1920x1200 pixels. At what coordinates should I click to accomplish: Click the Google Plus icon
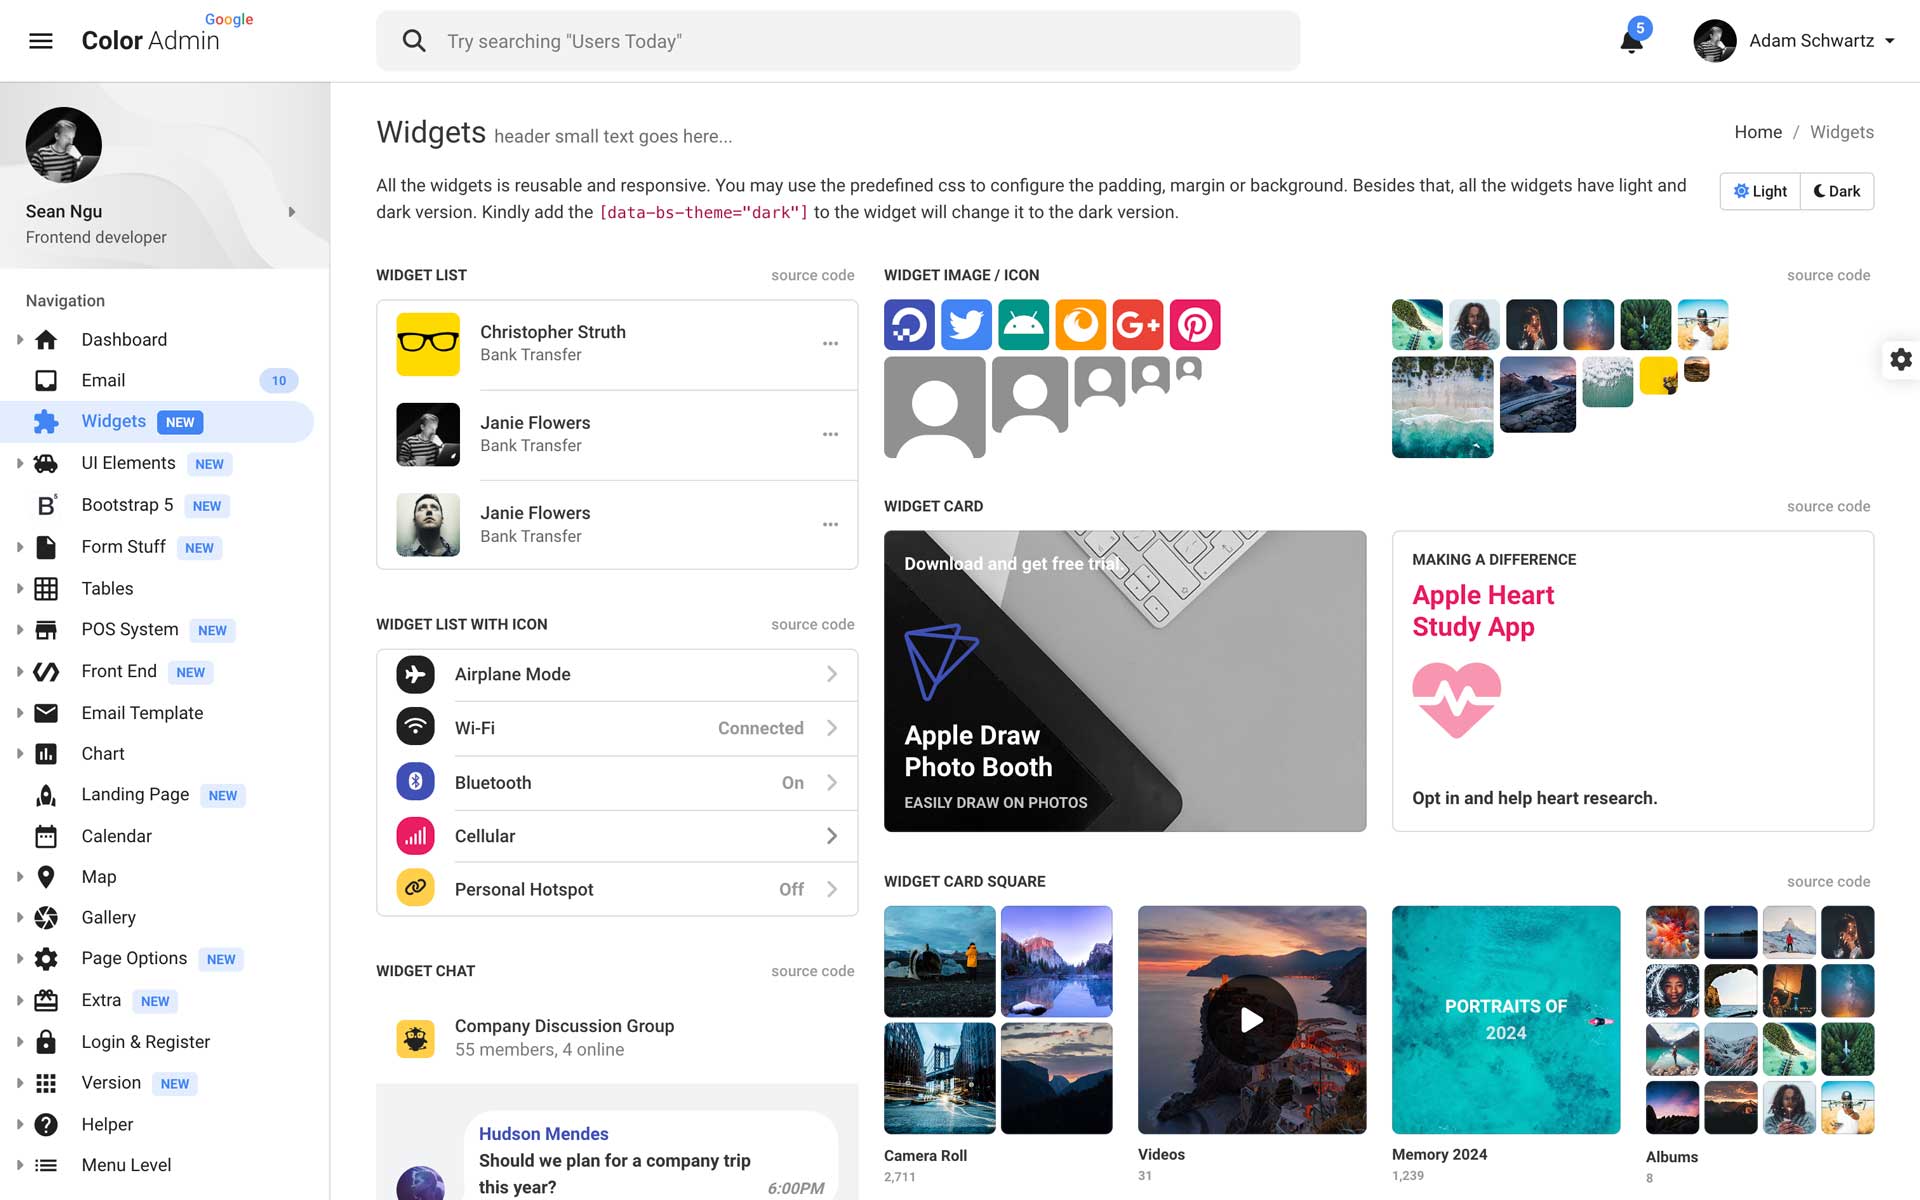tap(1138, 325)
